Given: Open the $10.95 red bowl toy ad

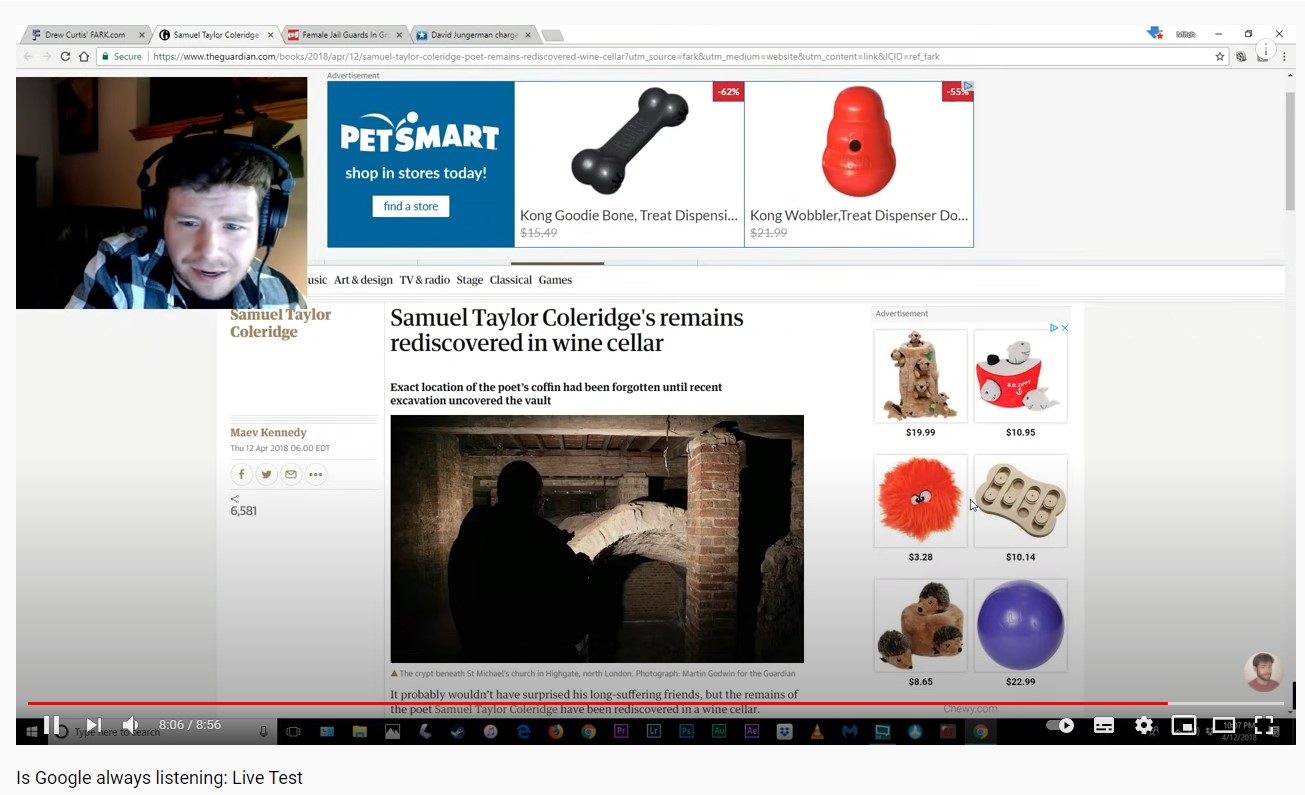Looking at the screenshot, I should point(1020,376).
